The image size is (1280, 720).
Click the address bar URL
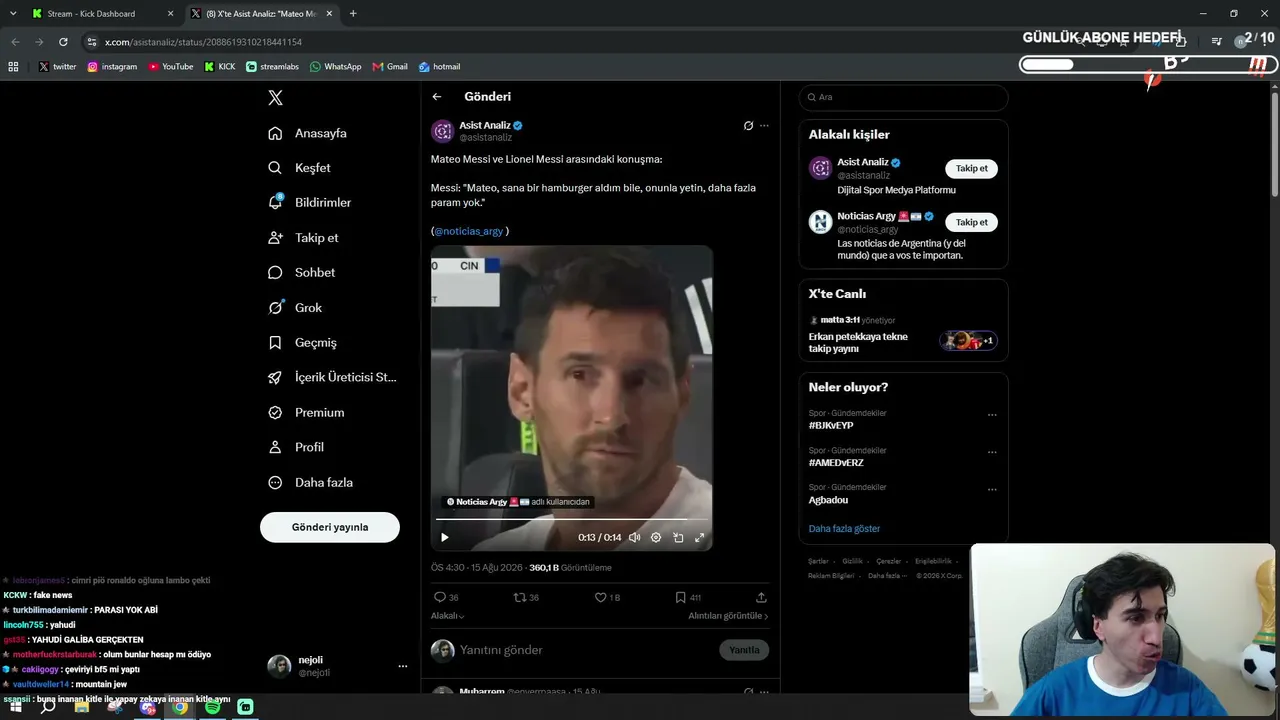pyautogui.click(x=203, y=42)
